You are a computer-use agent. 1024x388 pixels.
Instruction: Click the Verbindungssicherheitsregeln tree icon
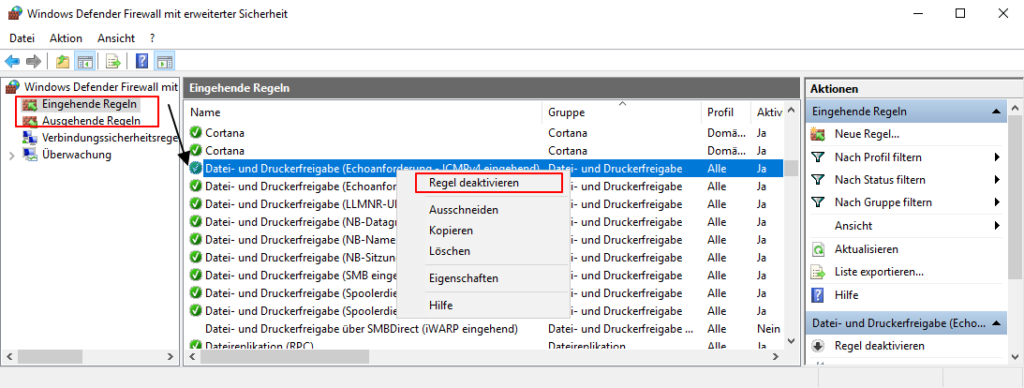click(31, 138)
